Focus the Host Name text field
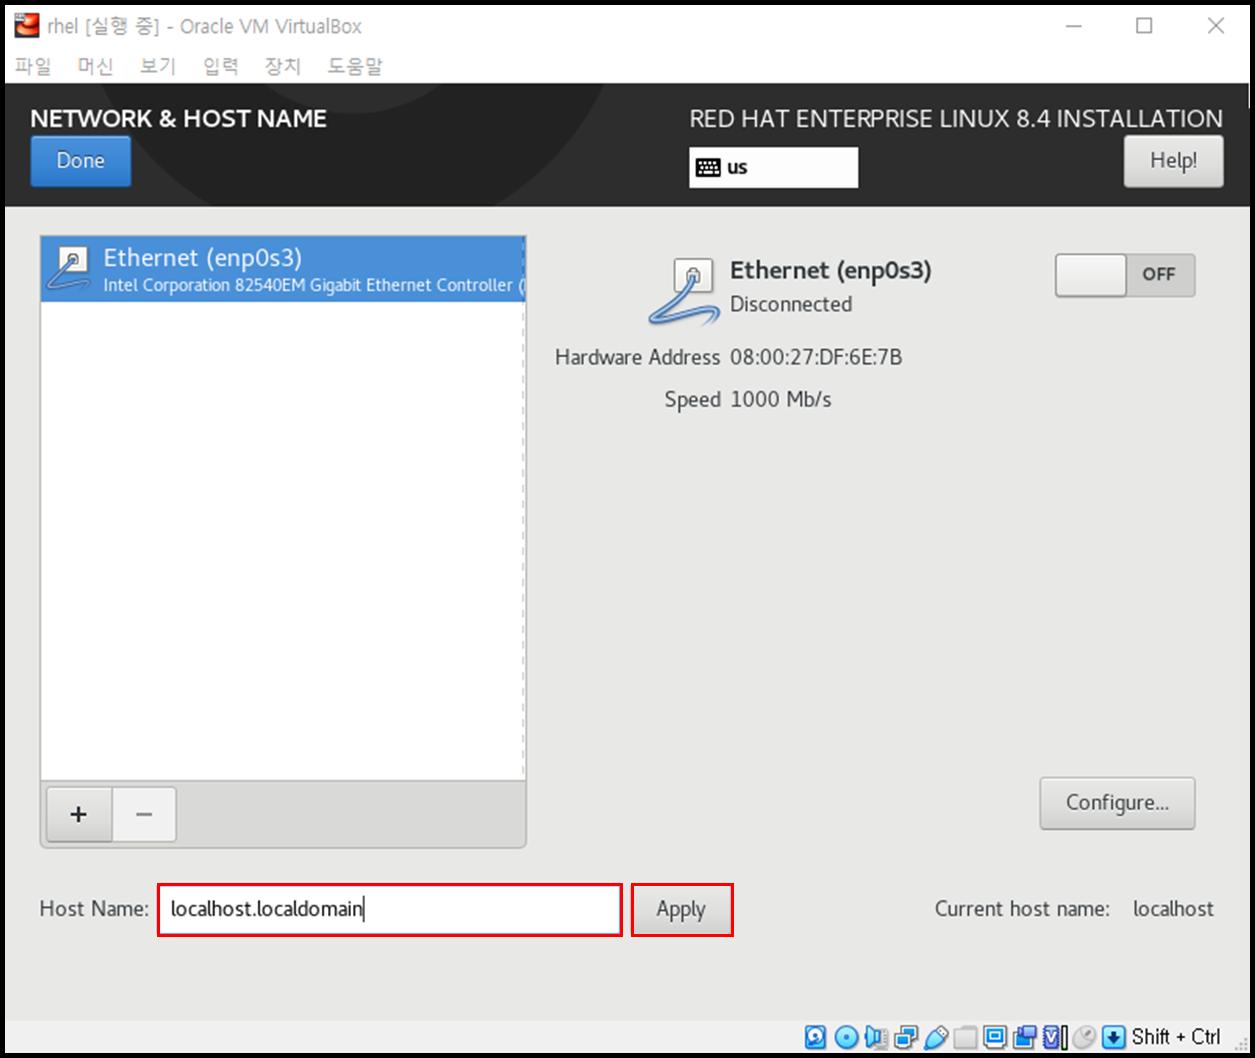The width and height of the screenshot is (1255, 1058). 390,910
